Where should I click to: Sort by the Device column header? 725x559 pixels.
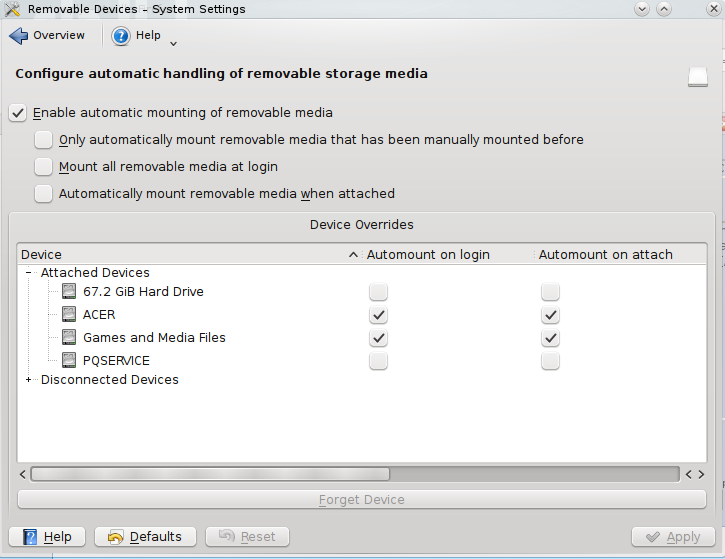(180, 255)
